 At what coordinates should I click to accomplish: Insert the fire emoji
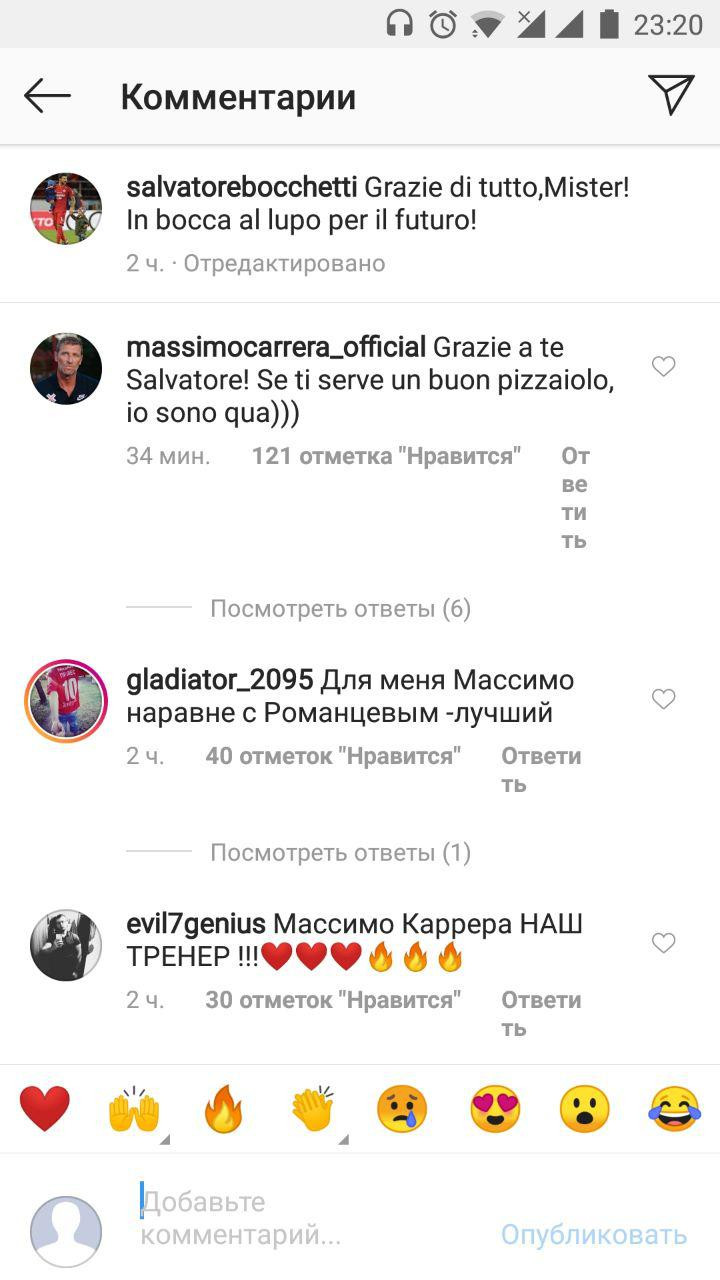pyautogui.click(x=223, y=1109)
